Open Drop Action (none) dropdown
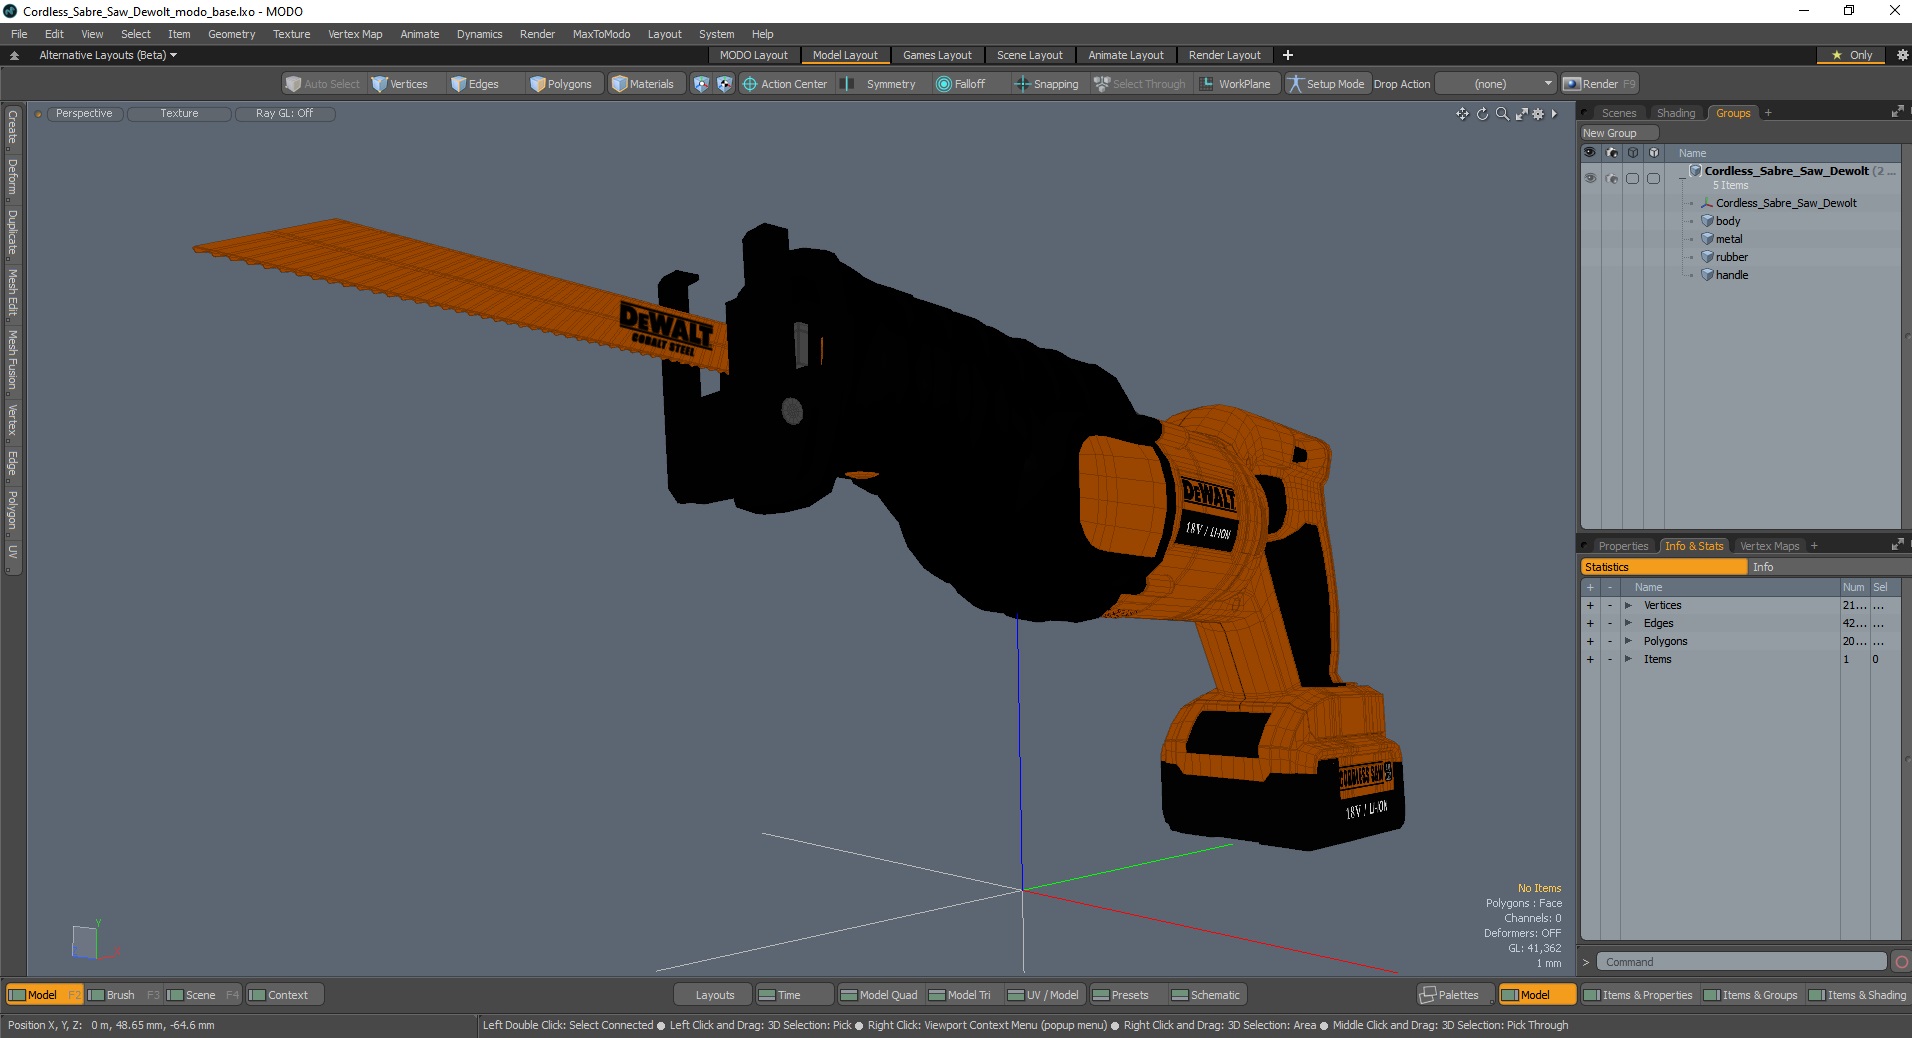Screen dimensions: 1912x1038 (1497, 84)
